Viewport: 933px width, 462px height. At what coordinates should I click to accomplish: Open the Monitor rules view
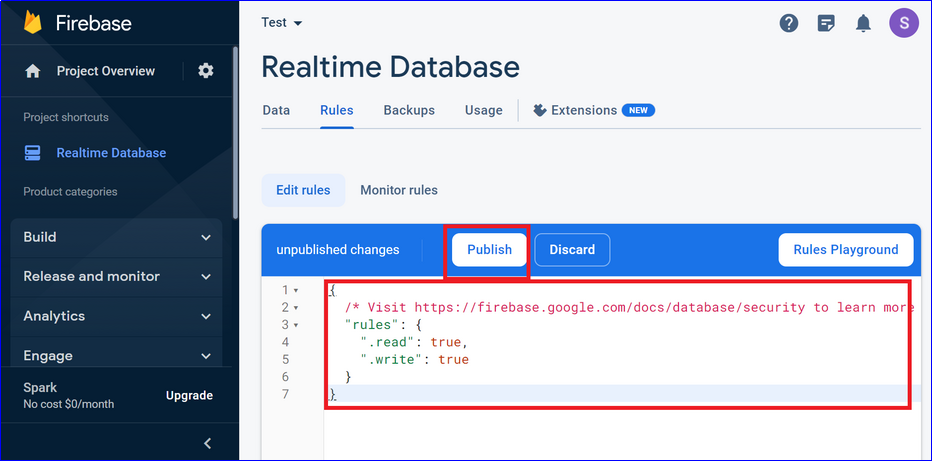(x=399, y=190)
